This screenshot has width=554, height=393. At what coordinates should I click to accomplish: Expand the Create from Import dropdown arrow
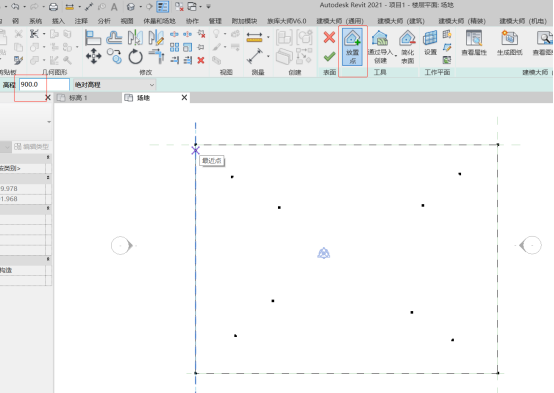point(396,56)
